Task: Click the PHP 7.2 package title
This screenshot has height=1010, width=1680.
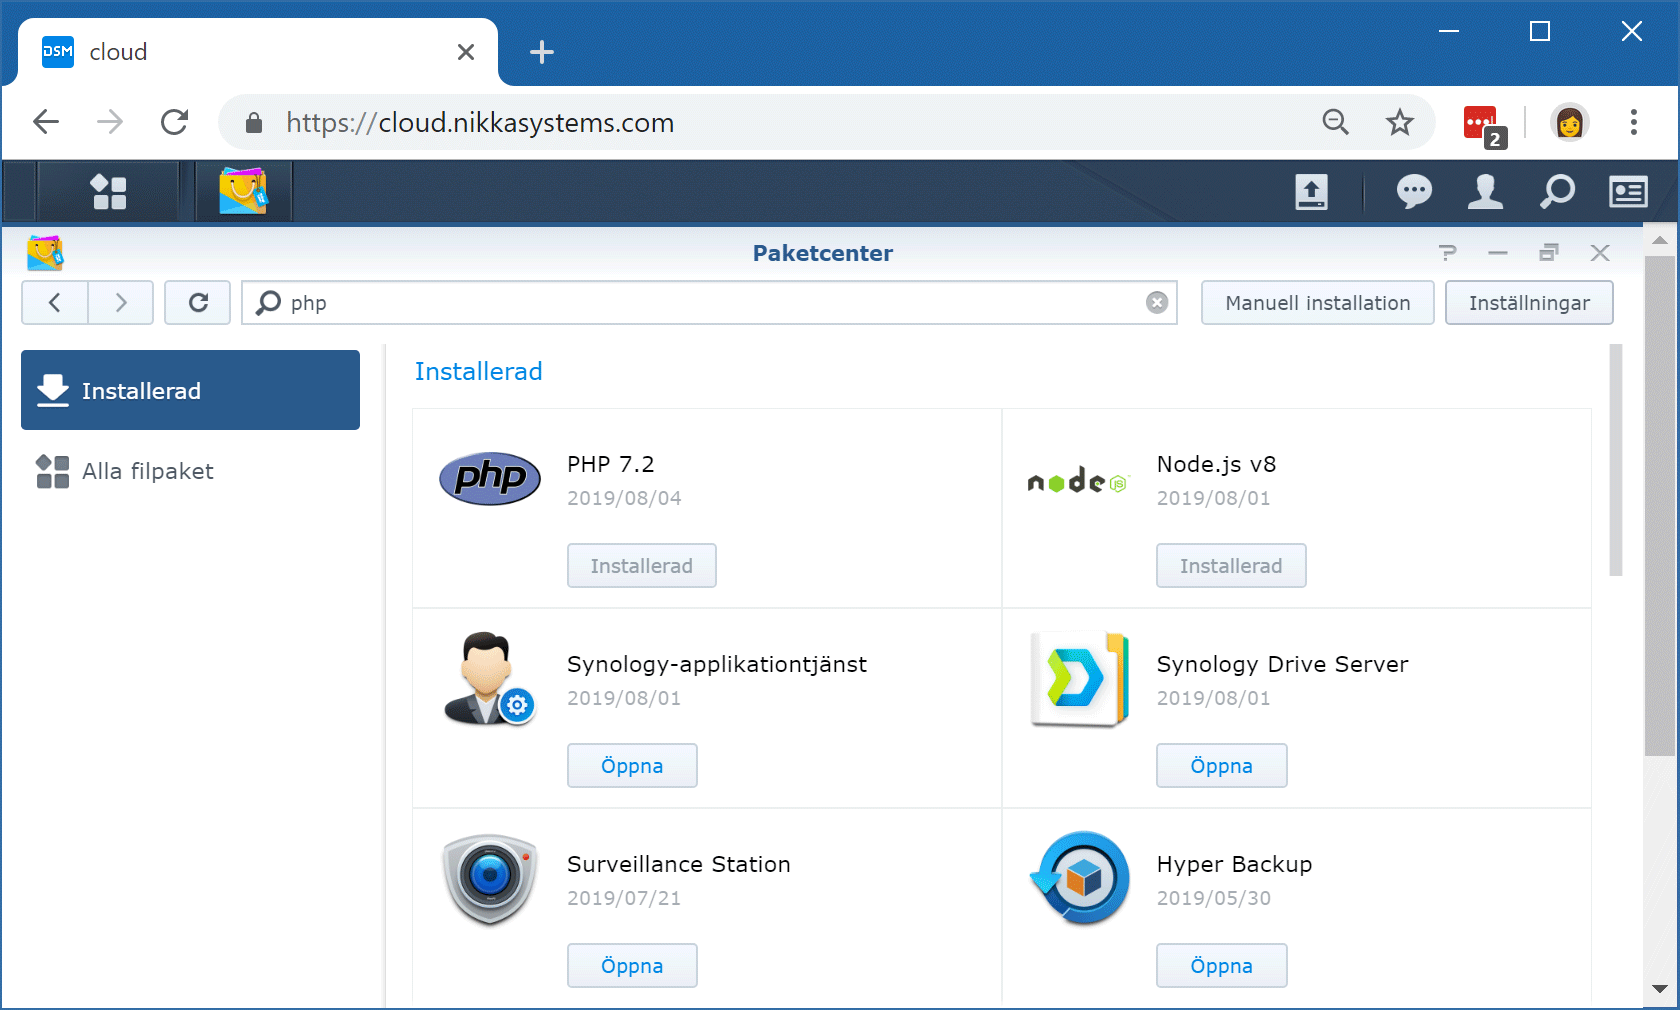Action: pyautogui.click(x=610, y=464)
